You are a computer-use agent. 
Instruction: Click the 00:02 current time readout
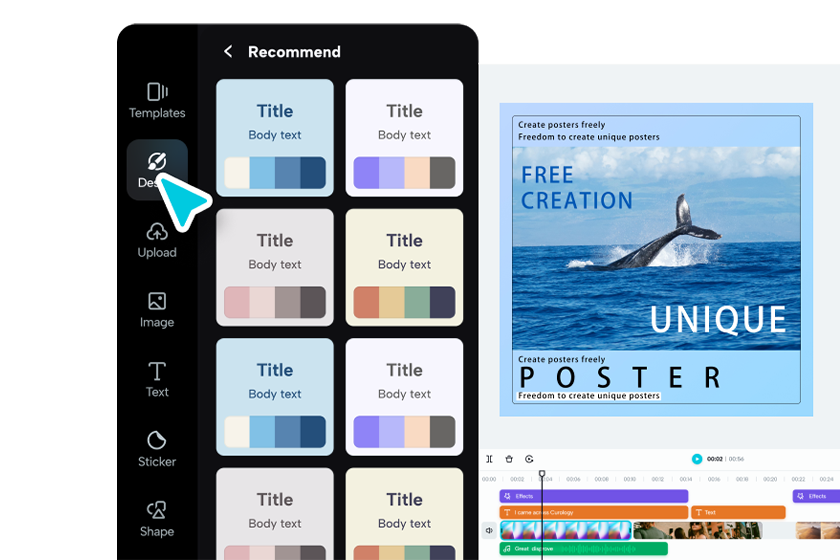click(715, 459)
